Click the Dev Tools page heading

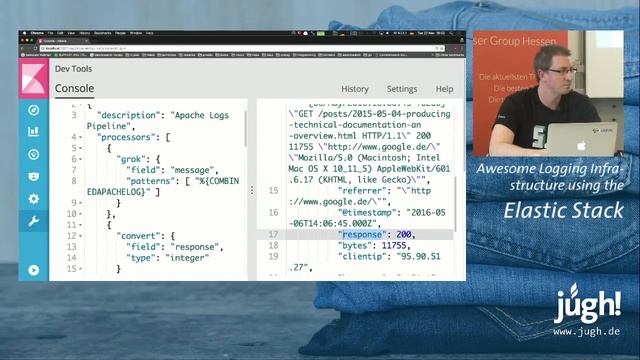pyautogui.click(x=73, y=69)
